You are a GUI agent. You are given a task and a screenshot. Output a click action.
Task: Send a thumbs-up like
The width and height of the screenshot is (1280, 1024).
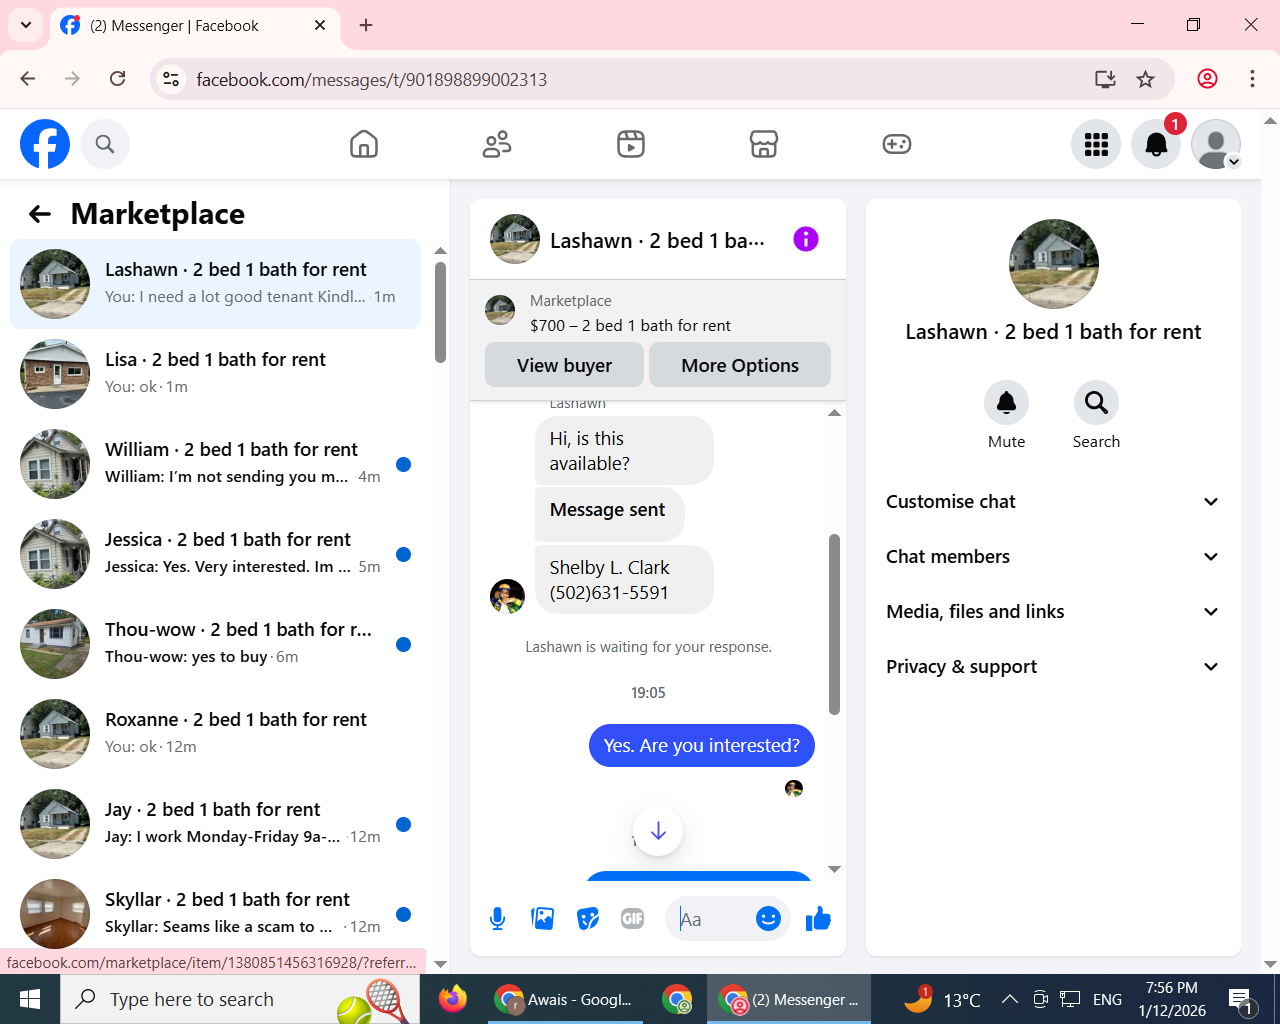tap(818, 918)
